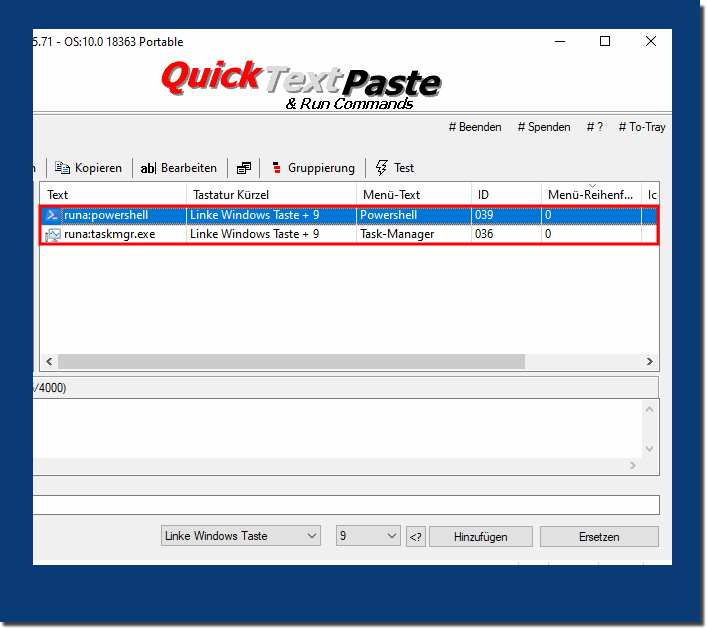
Task: Click the Hinzufügen button
Action: click(x=481, y=537)
